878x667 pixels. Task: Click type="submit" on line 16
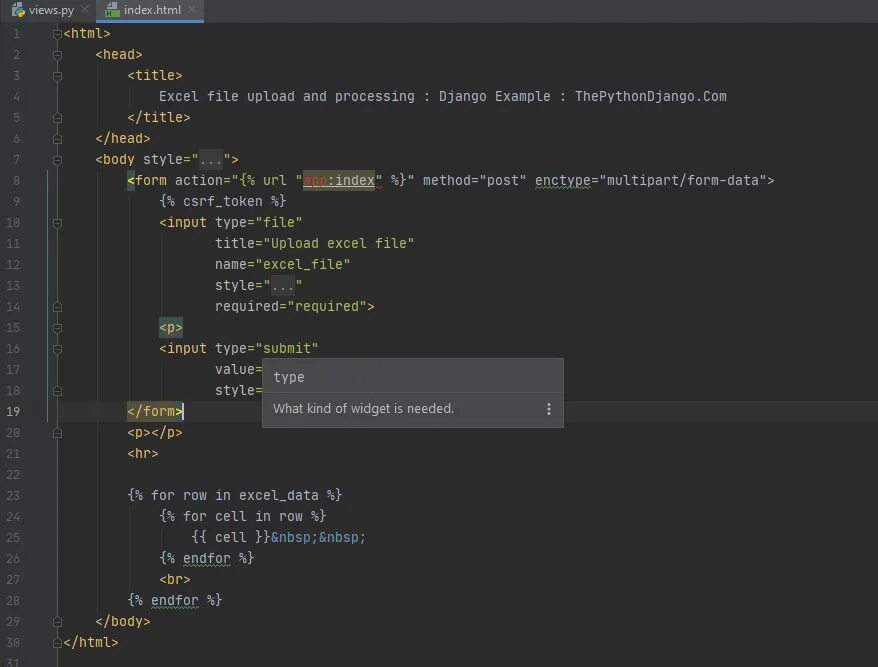(267, 348)
